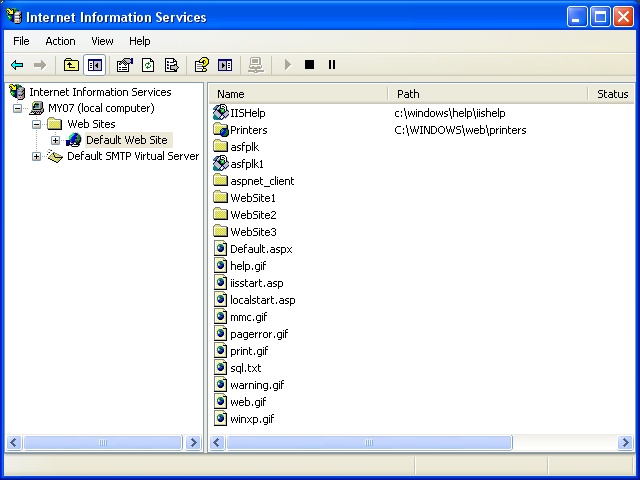Click list pane scrollbar right arrow
This screenshot has height=480, width=640.
[625, 442]
